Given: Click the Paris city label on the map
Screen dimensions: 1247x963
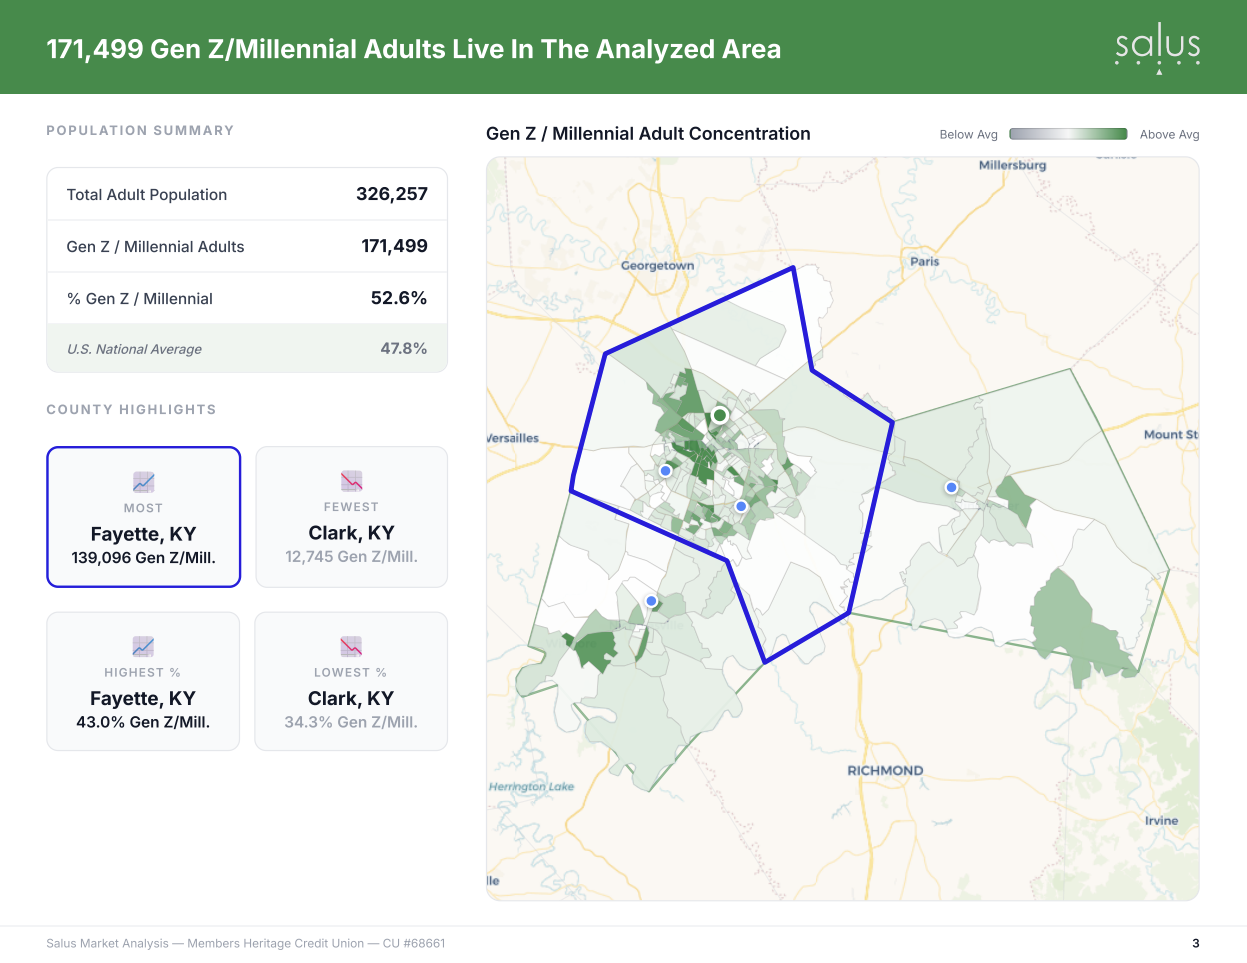Looking at the screenshot, I should pos(925,262).
